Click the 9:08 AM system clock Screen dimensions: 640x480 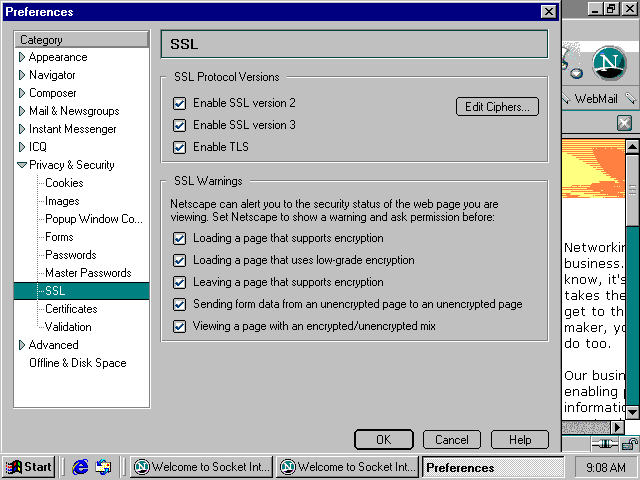[x=605, y=467]
